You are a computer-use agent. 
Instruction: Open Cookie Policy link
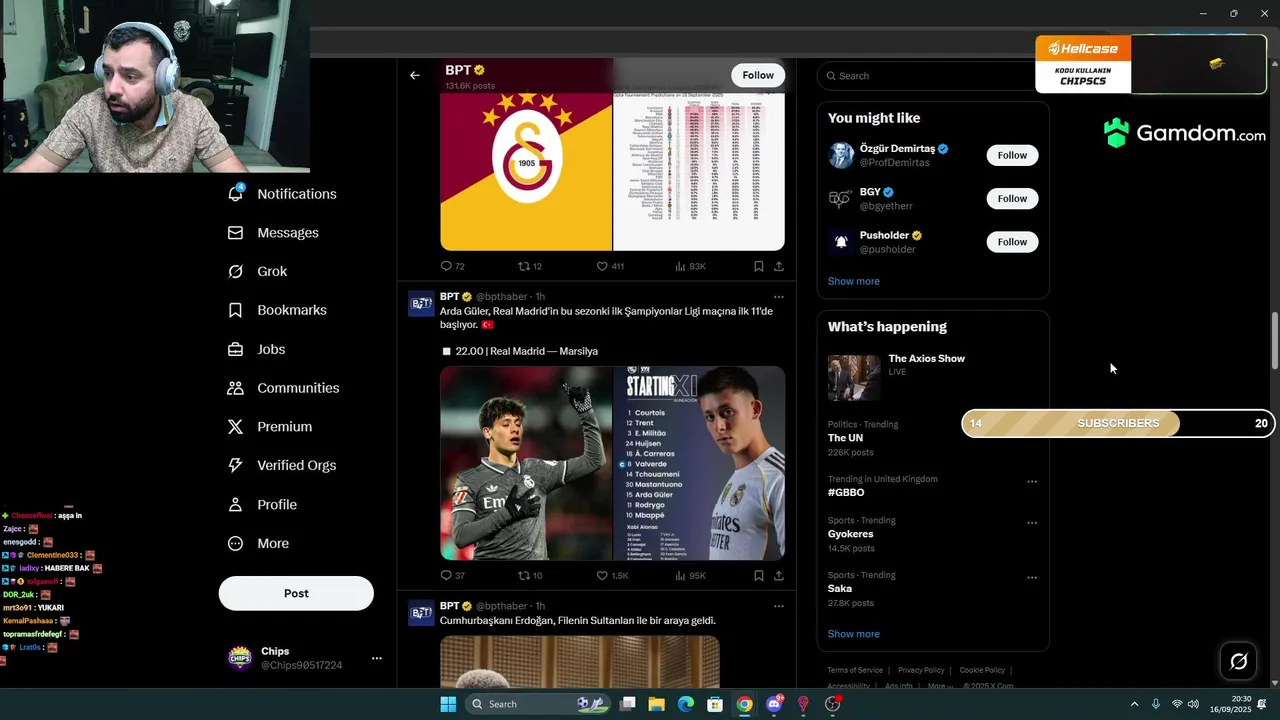click(x=982, y=670)
